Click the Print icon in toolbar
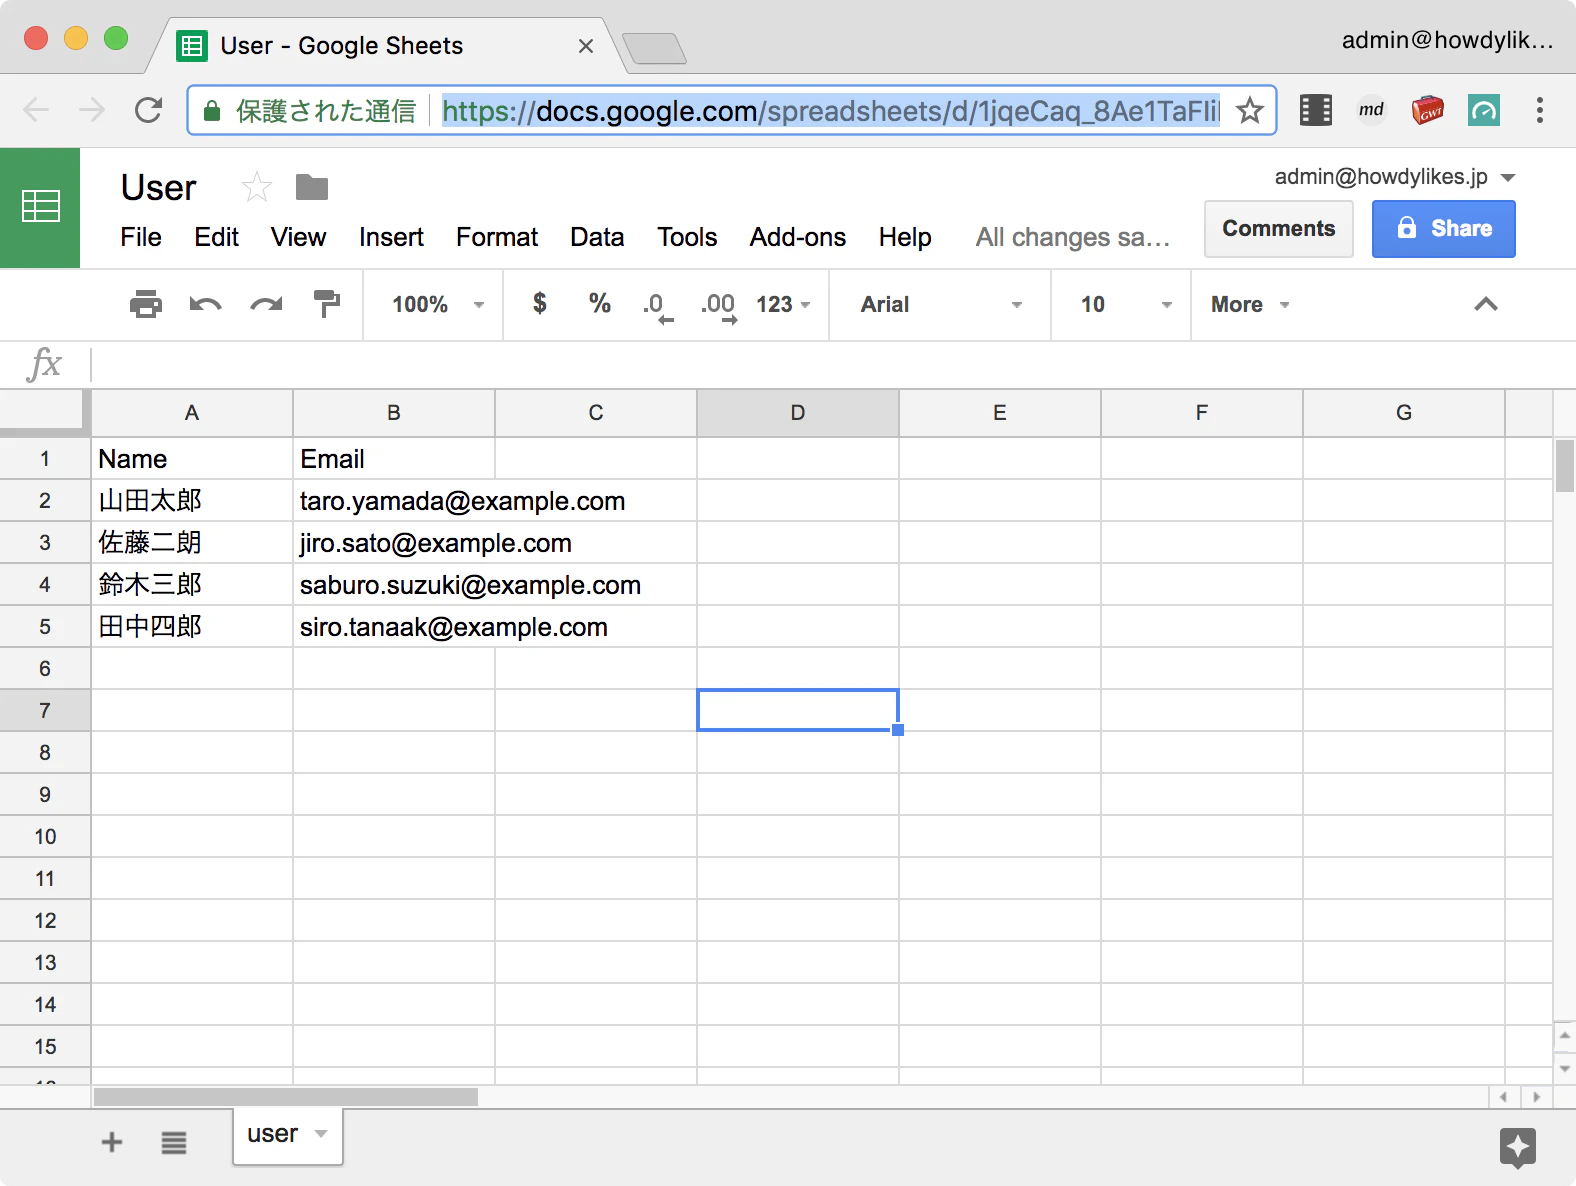This screenshot has width=1576, height=1186. tap(146, 304)
